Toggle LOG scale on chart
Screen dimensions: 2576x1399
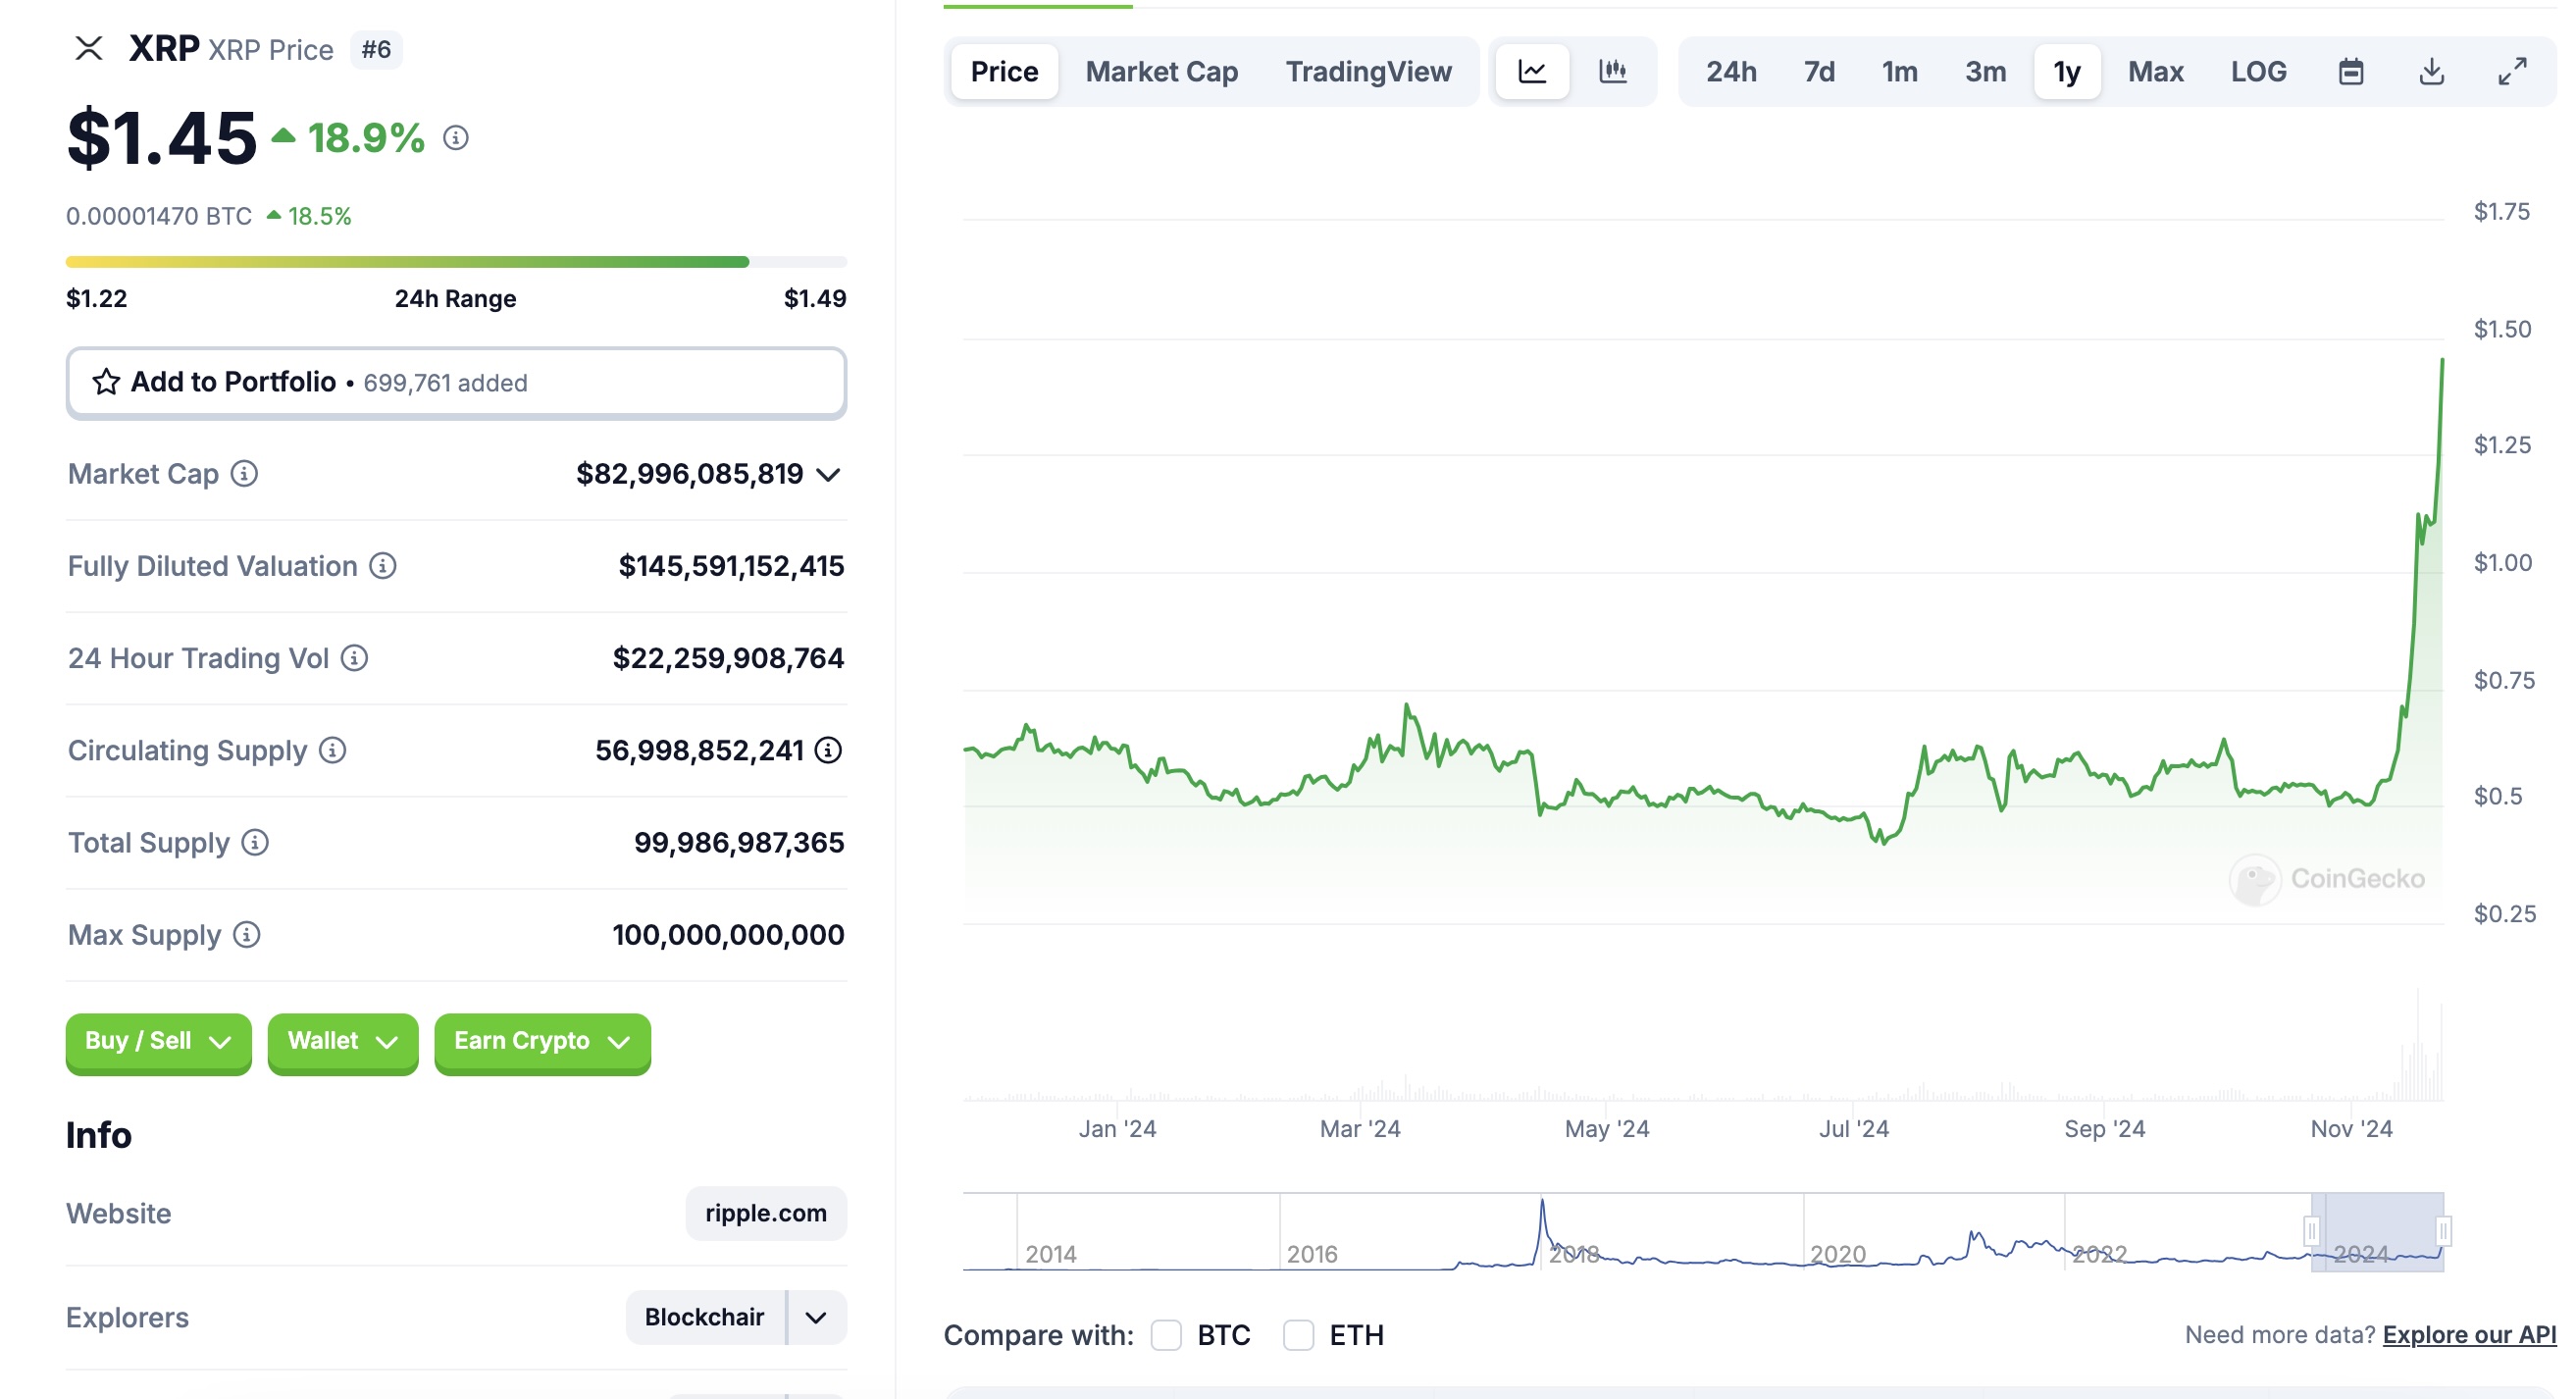(x=2258, y=71)
